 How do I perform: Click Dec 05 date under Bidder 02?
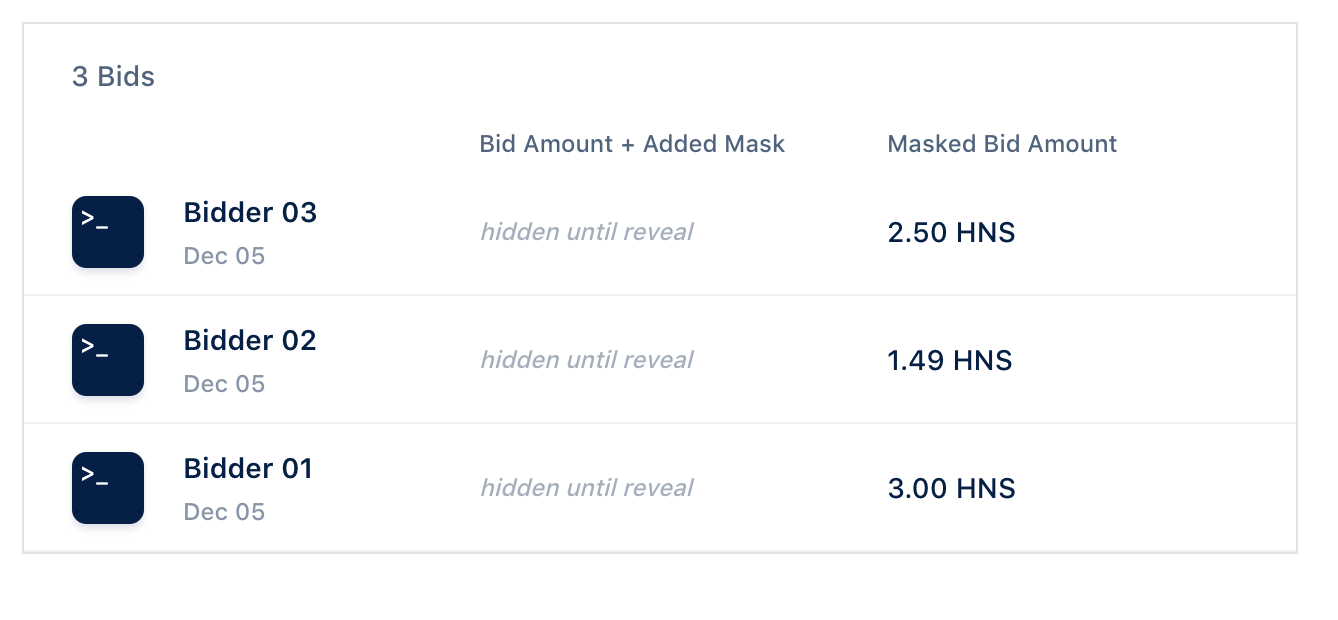point(224,384)
